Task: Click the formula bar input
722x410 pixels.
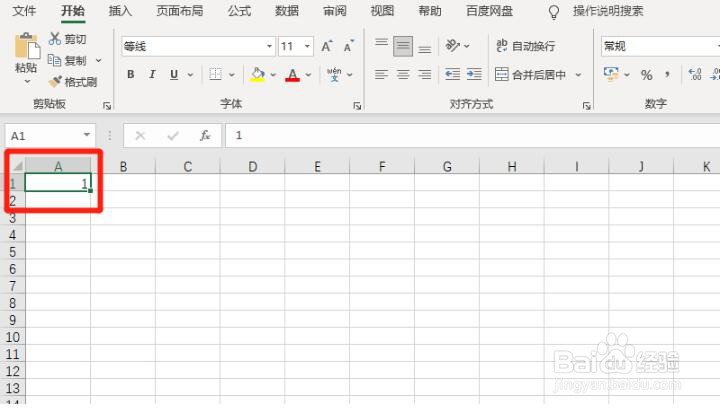Action: coord(473,135)
